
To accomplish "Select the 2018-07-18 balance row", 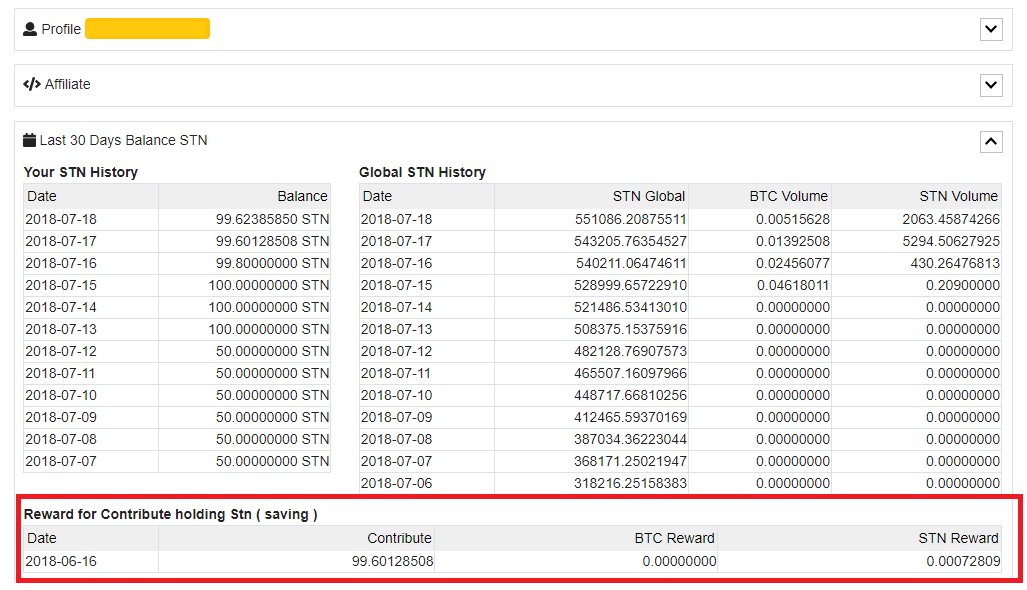I will pos(180,217).
